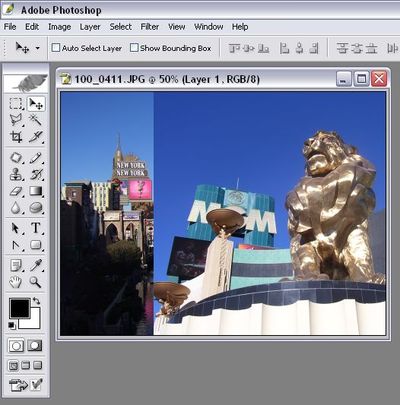Align top edges of layers
This screenshot has height=405, width=400.
pyautogui.click(x=234, y=48)
